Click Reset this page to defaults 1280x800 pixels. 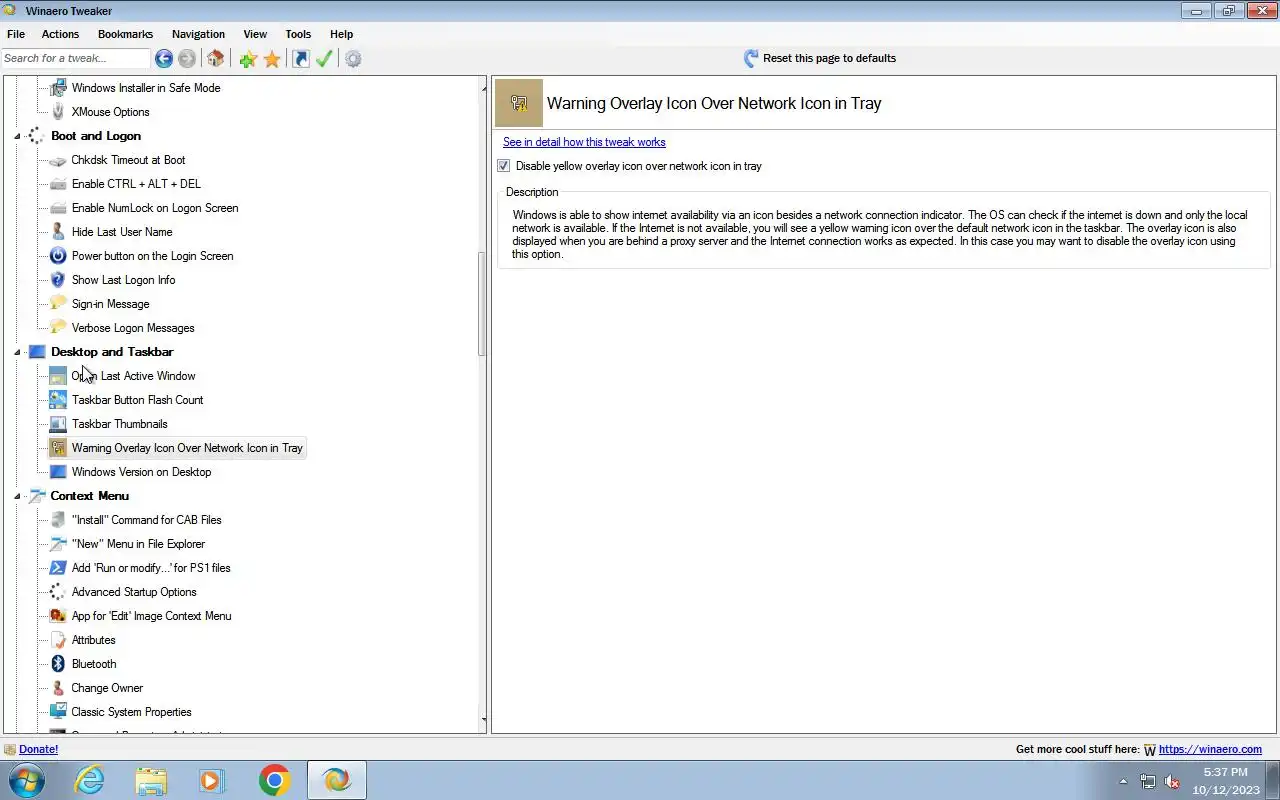[x=829, y=58]
